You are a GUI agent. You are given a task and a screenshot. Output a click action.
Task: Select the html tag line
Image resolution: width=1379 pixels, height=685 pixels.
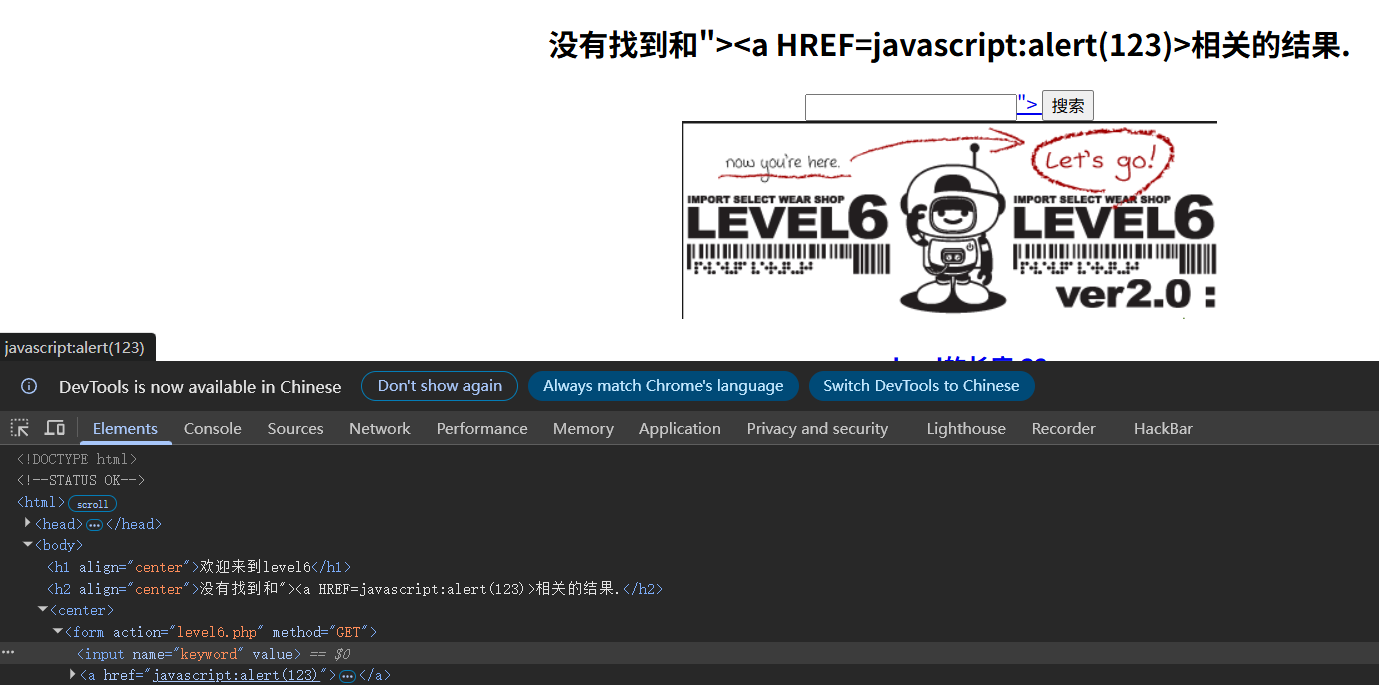(x=41, y=502)
